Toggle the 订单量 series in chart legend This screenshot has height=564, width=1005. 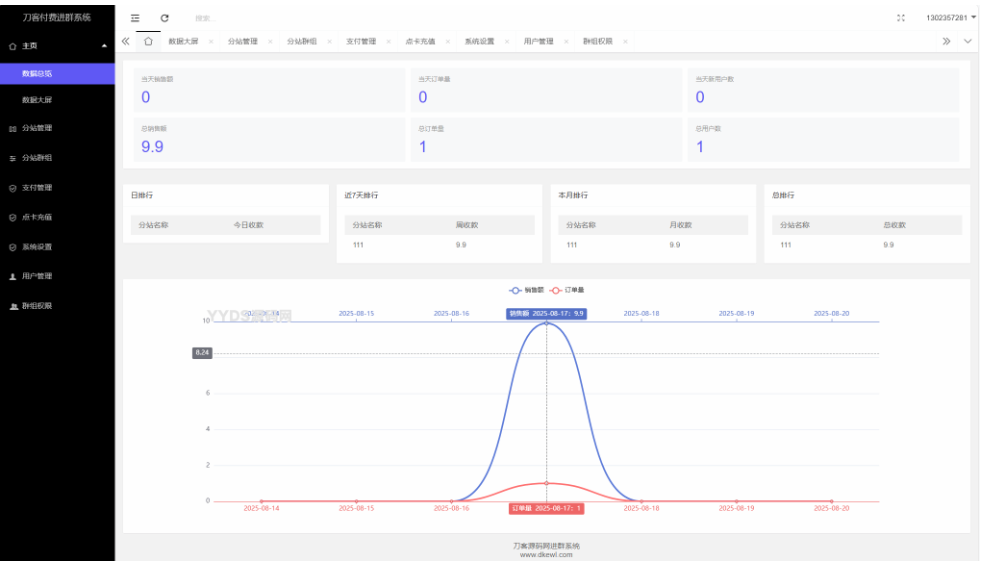[567, 290]
